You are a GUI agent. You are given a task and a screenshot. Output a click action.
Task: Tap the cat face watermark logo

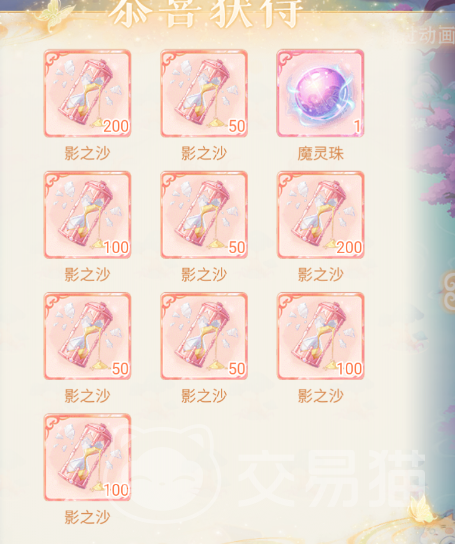click(165, 474)
